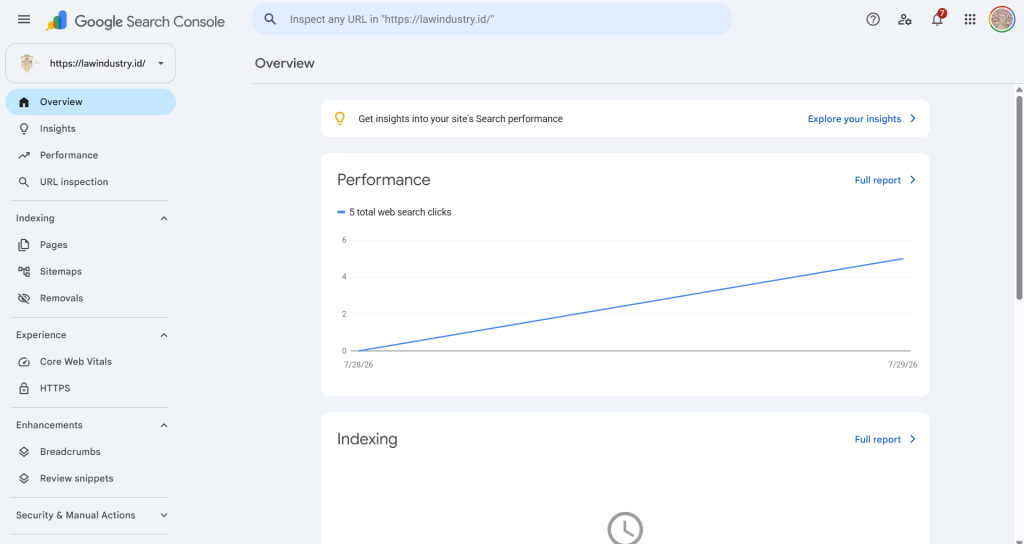Click the Experience section heading label
This screenshot has height=544, width=1024.
[x=41, y=335]
